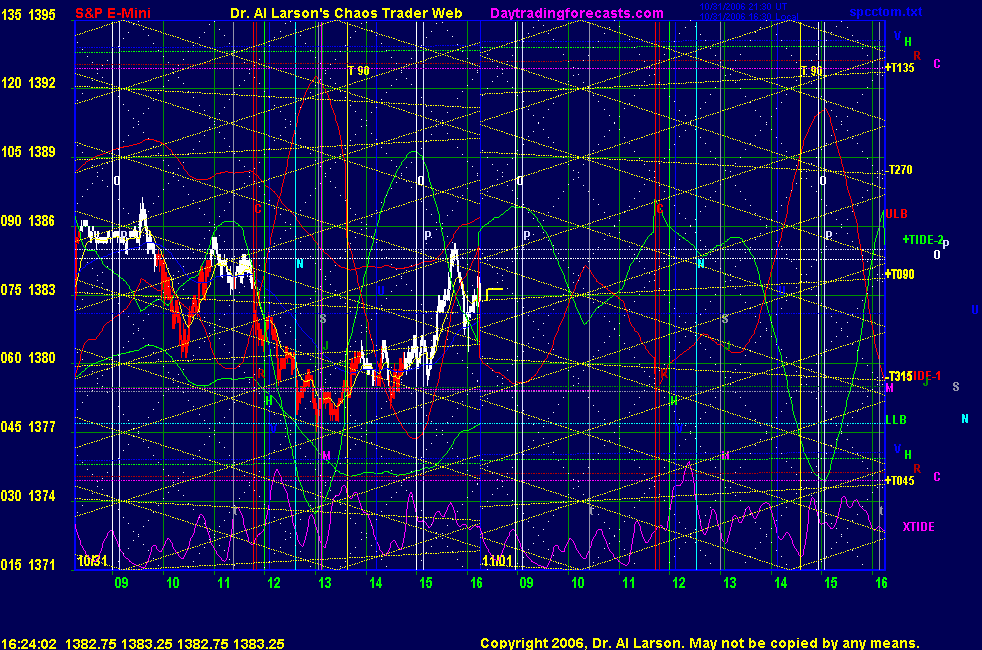The image size is (982, 650).
Task: Select the "1382.75 1383.25 1382.75 1383.25" quote values
Action: click(175, 643)
